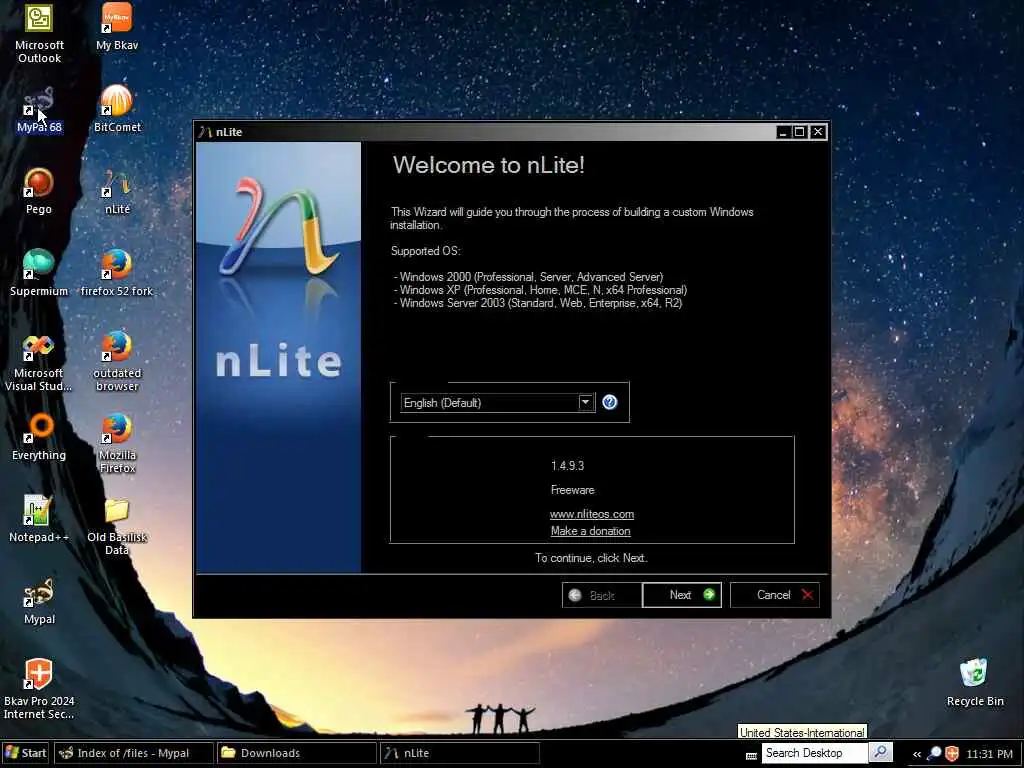Click the nLite desktop shortcut icon
Viewport: 1024px width, 768px height.
point(117,191)
